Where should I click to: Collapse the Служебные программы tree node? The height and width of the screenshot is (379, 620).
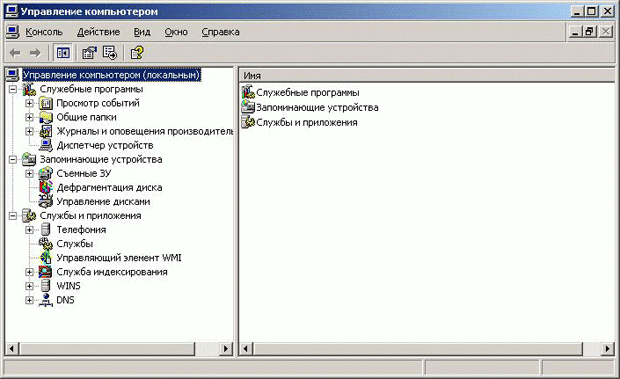(13, 89)
